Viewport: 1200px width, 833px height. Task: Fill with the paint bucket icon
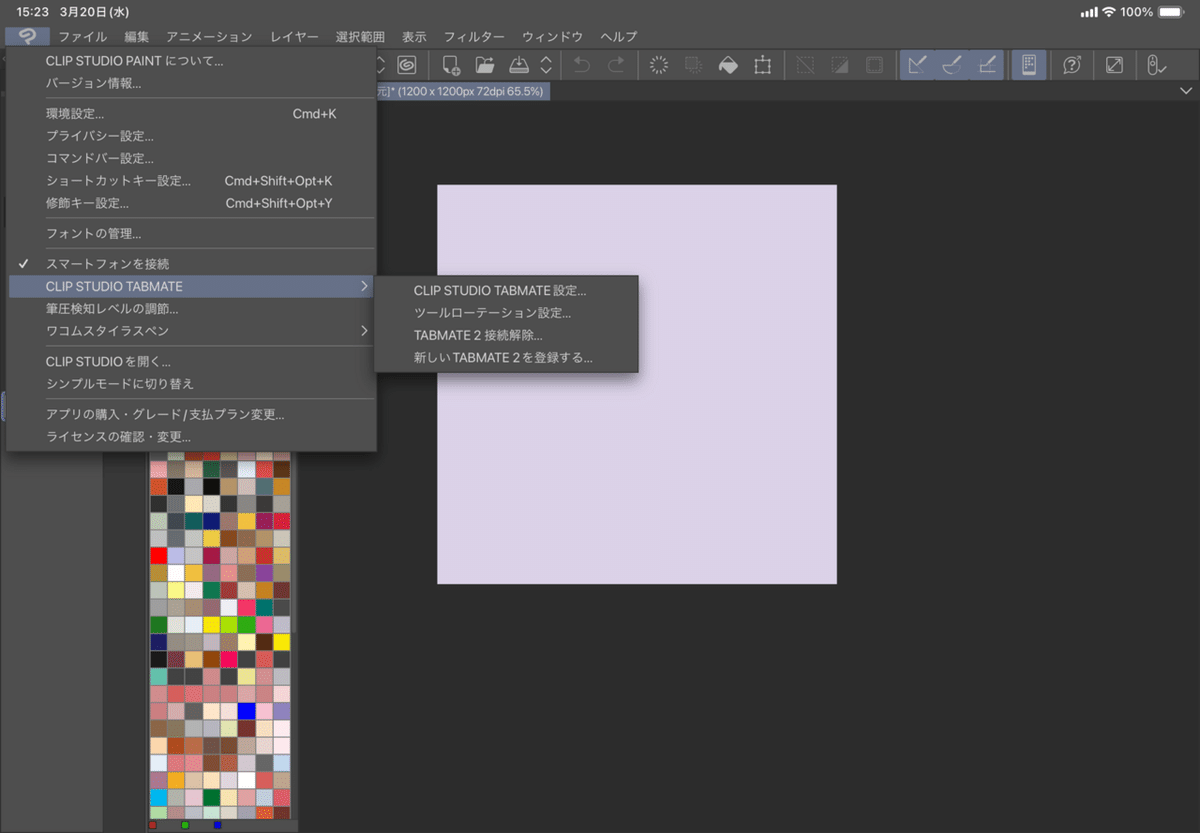(729, 65)
